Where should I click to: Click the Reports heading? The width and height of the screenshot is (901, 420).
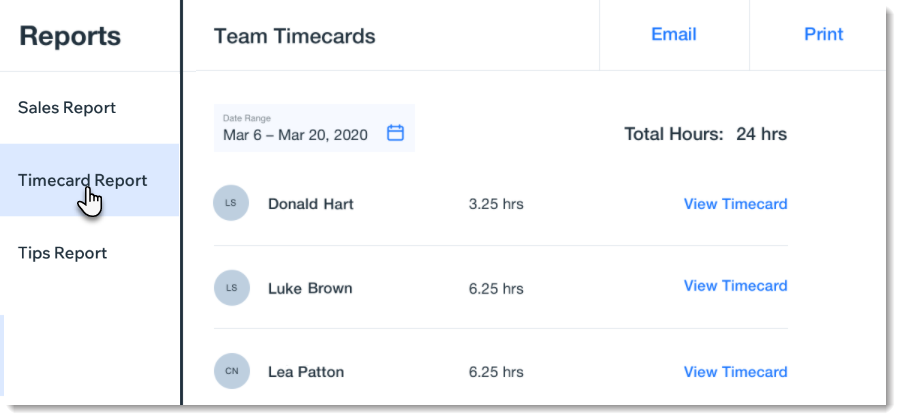coord(70,36)
